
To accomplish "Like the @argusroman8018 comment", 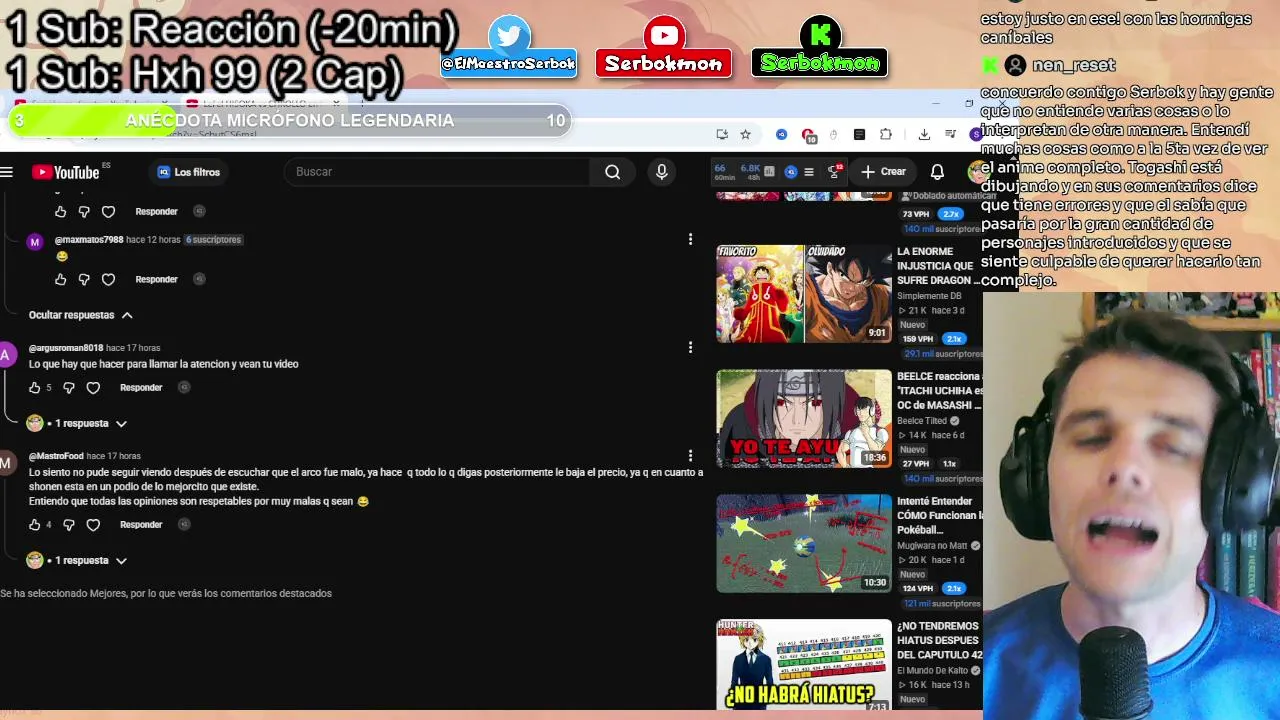I will [35, 388].
